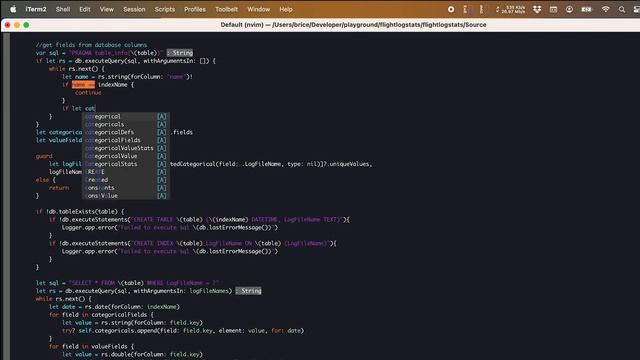Select 'categoricalValueStats' completion suggestion

pyautogui.click(x=126, y=148)
